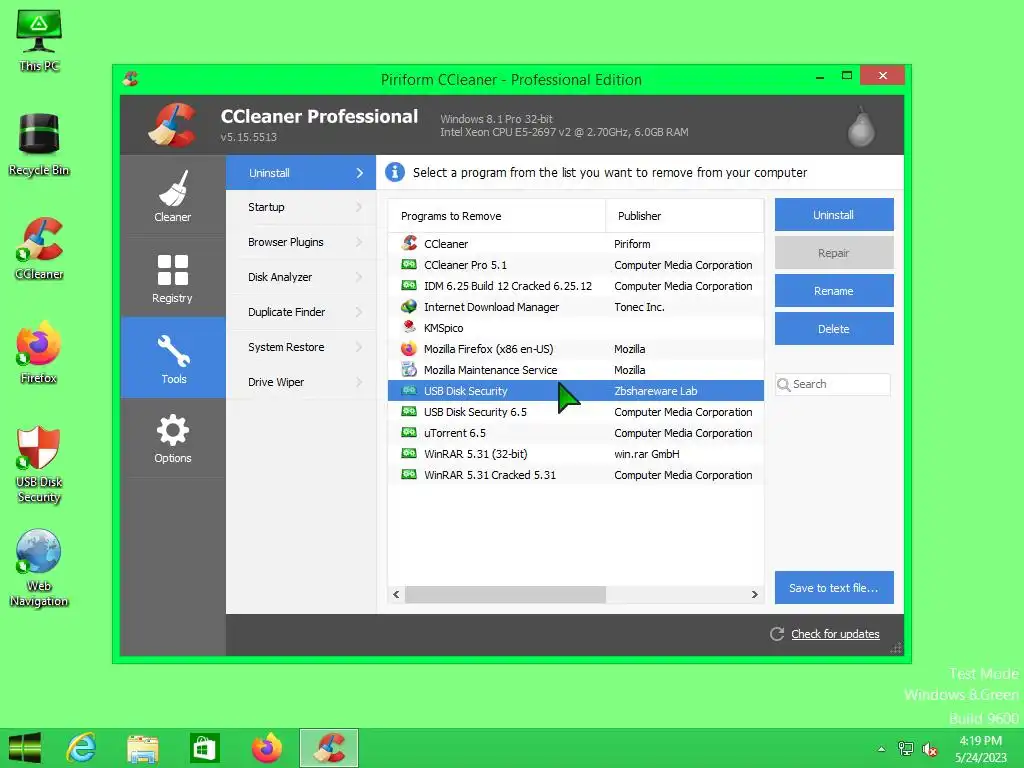Click the Repair button
The width and height of the screenshot is (1024, 768).
pos(834,253)
